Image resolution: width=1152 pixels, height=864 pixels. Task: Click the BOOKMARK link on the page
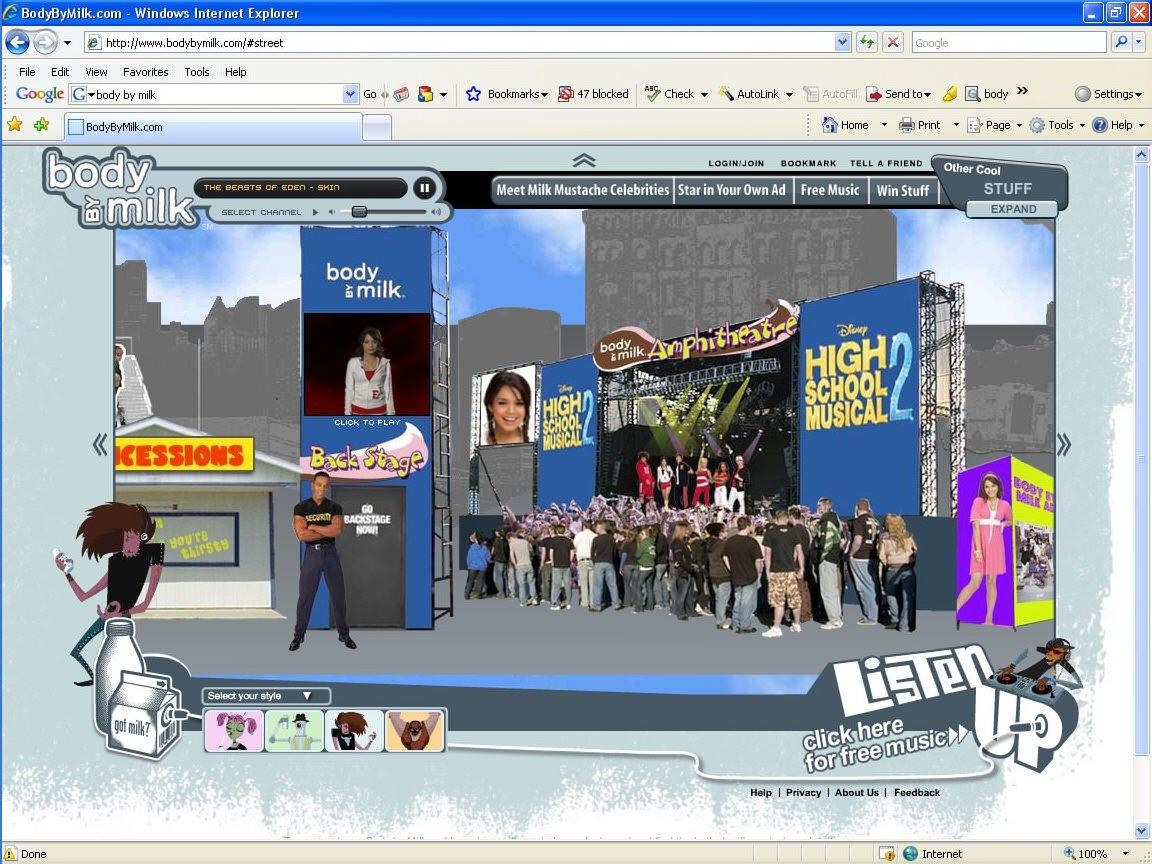coord(808,163)
